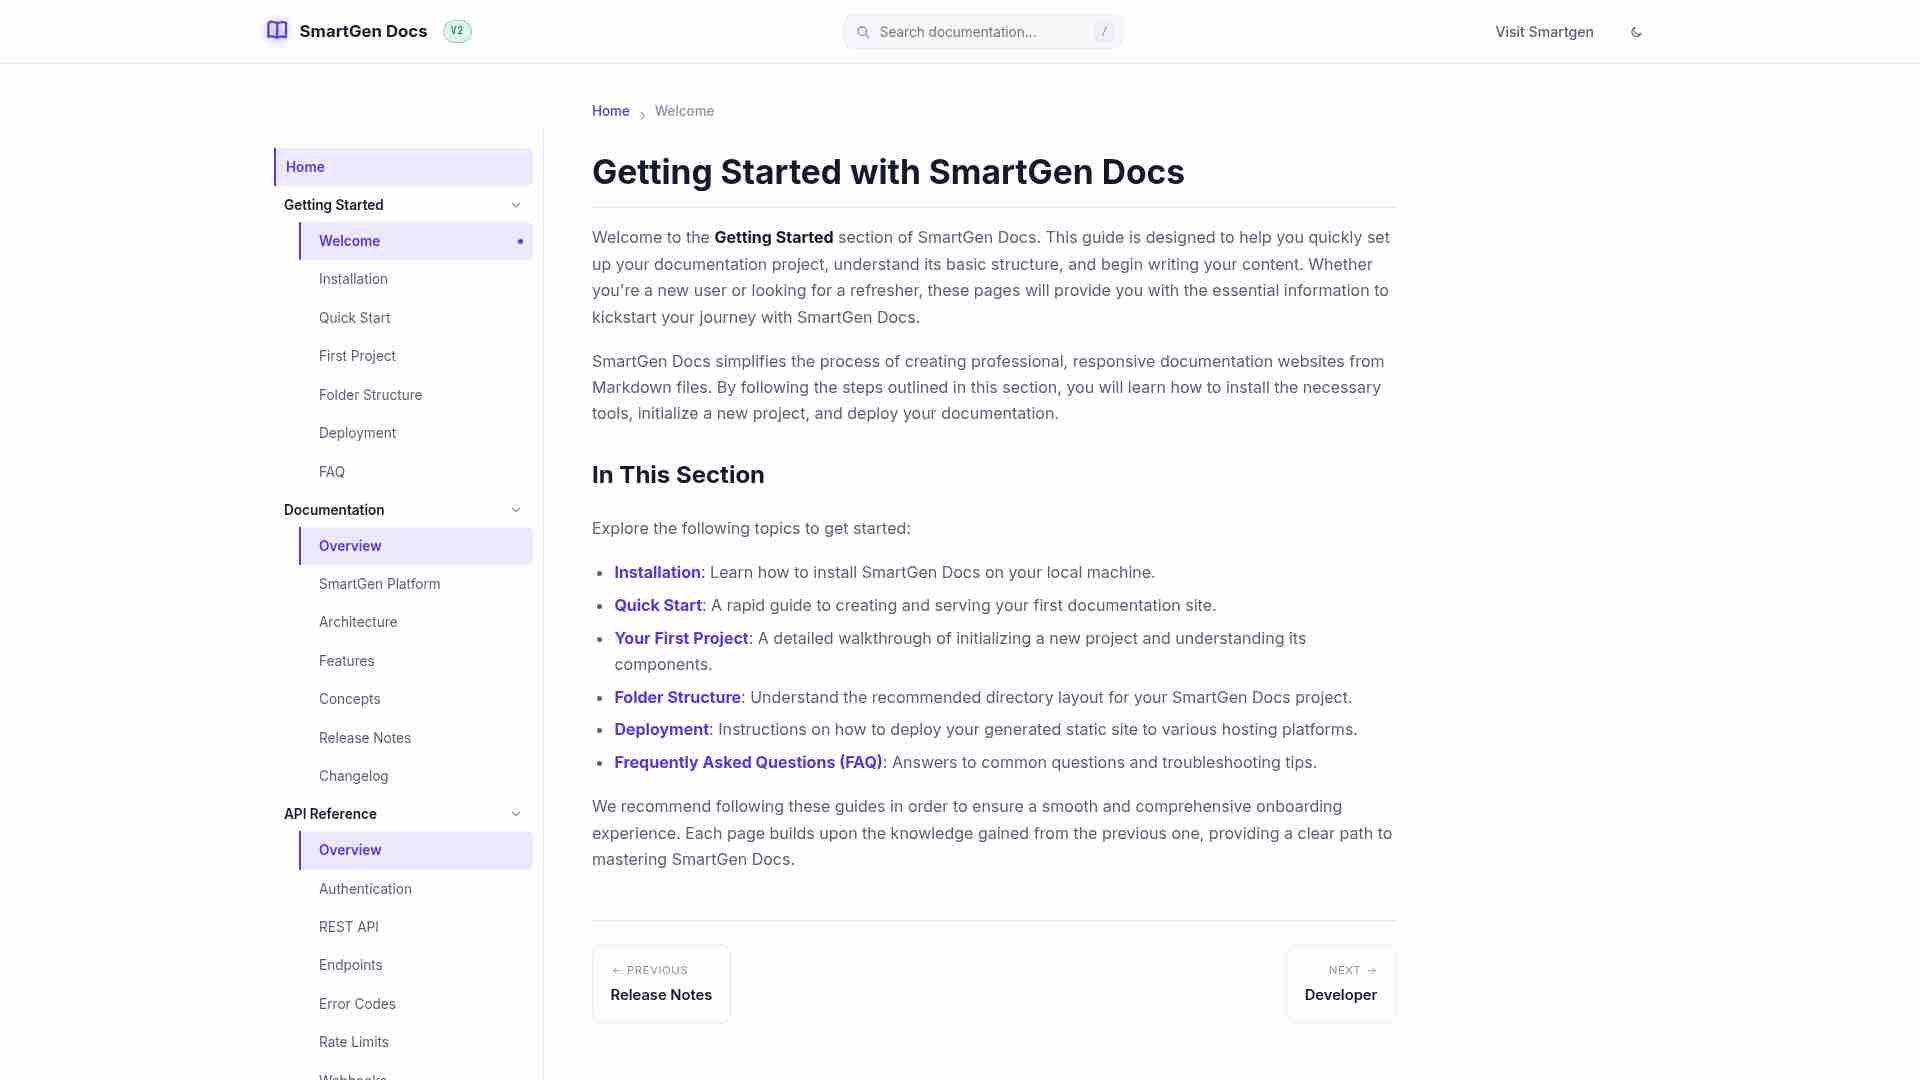
Task: Follow the Your First Project link
Action: 681,638
